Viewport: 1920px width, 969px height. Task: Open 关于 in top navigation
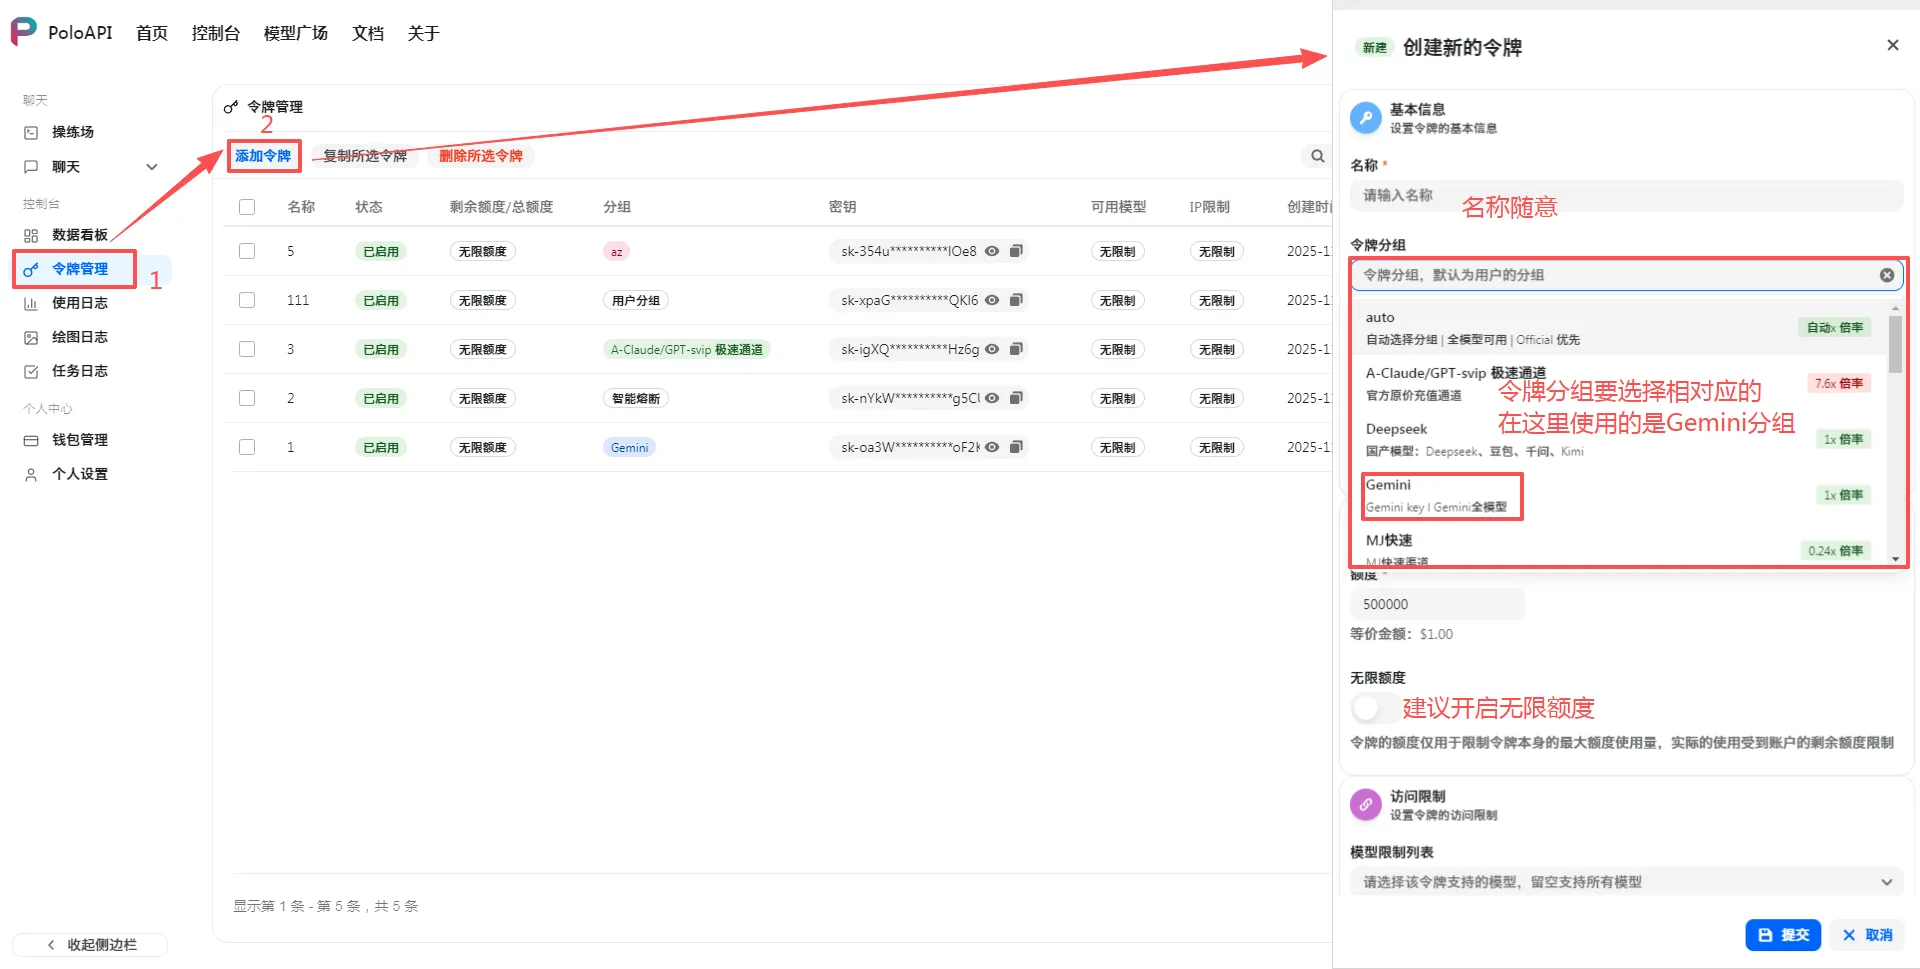[x=424, y=33]
